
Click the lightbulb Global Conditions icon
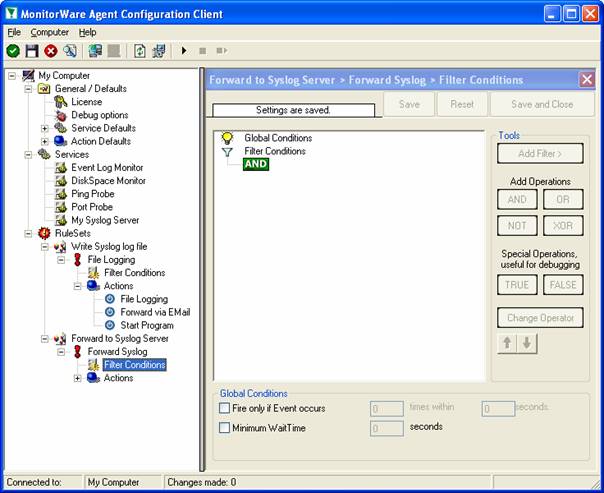[x=227, y=138]
